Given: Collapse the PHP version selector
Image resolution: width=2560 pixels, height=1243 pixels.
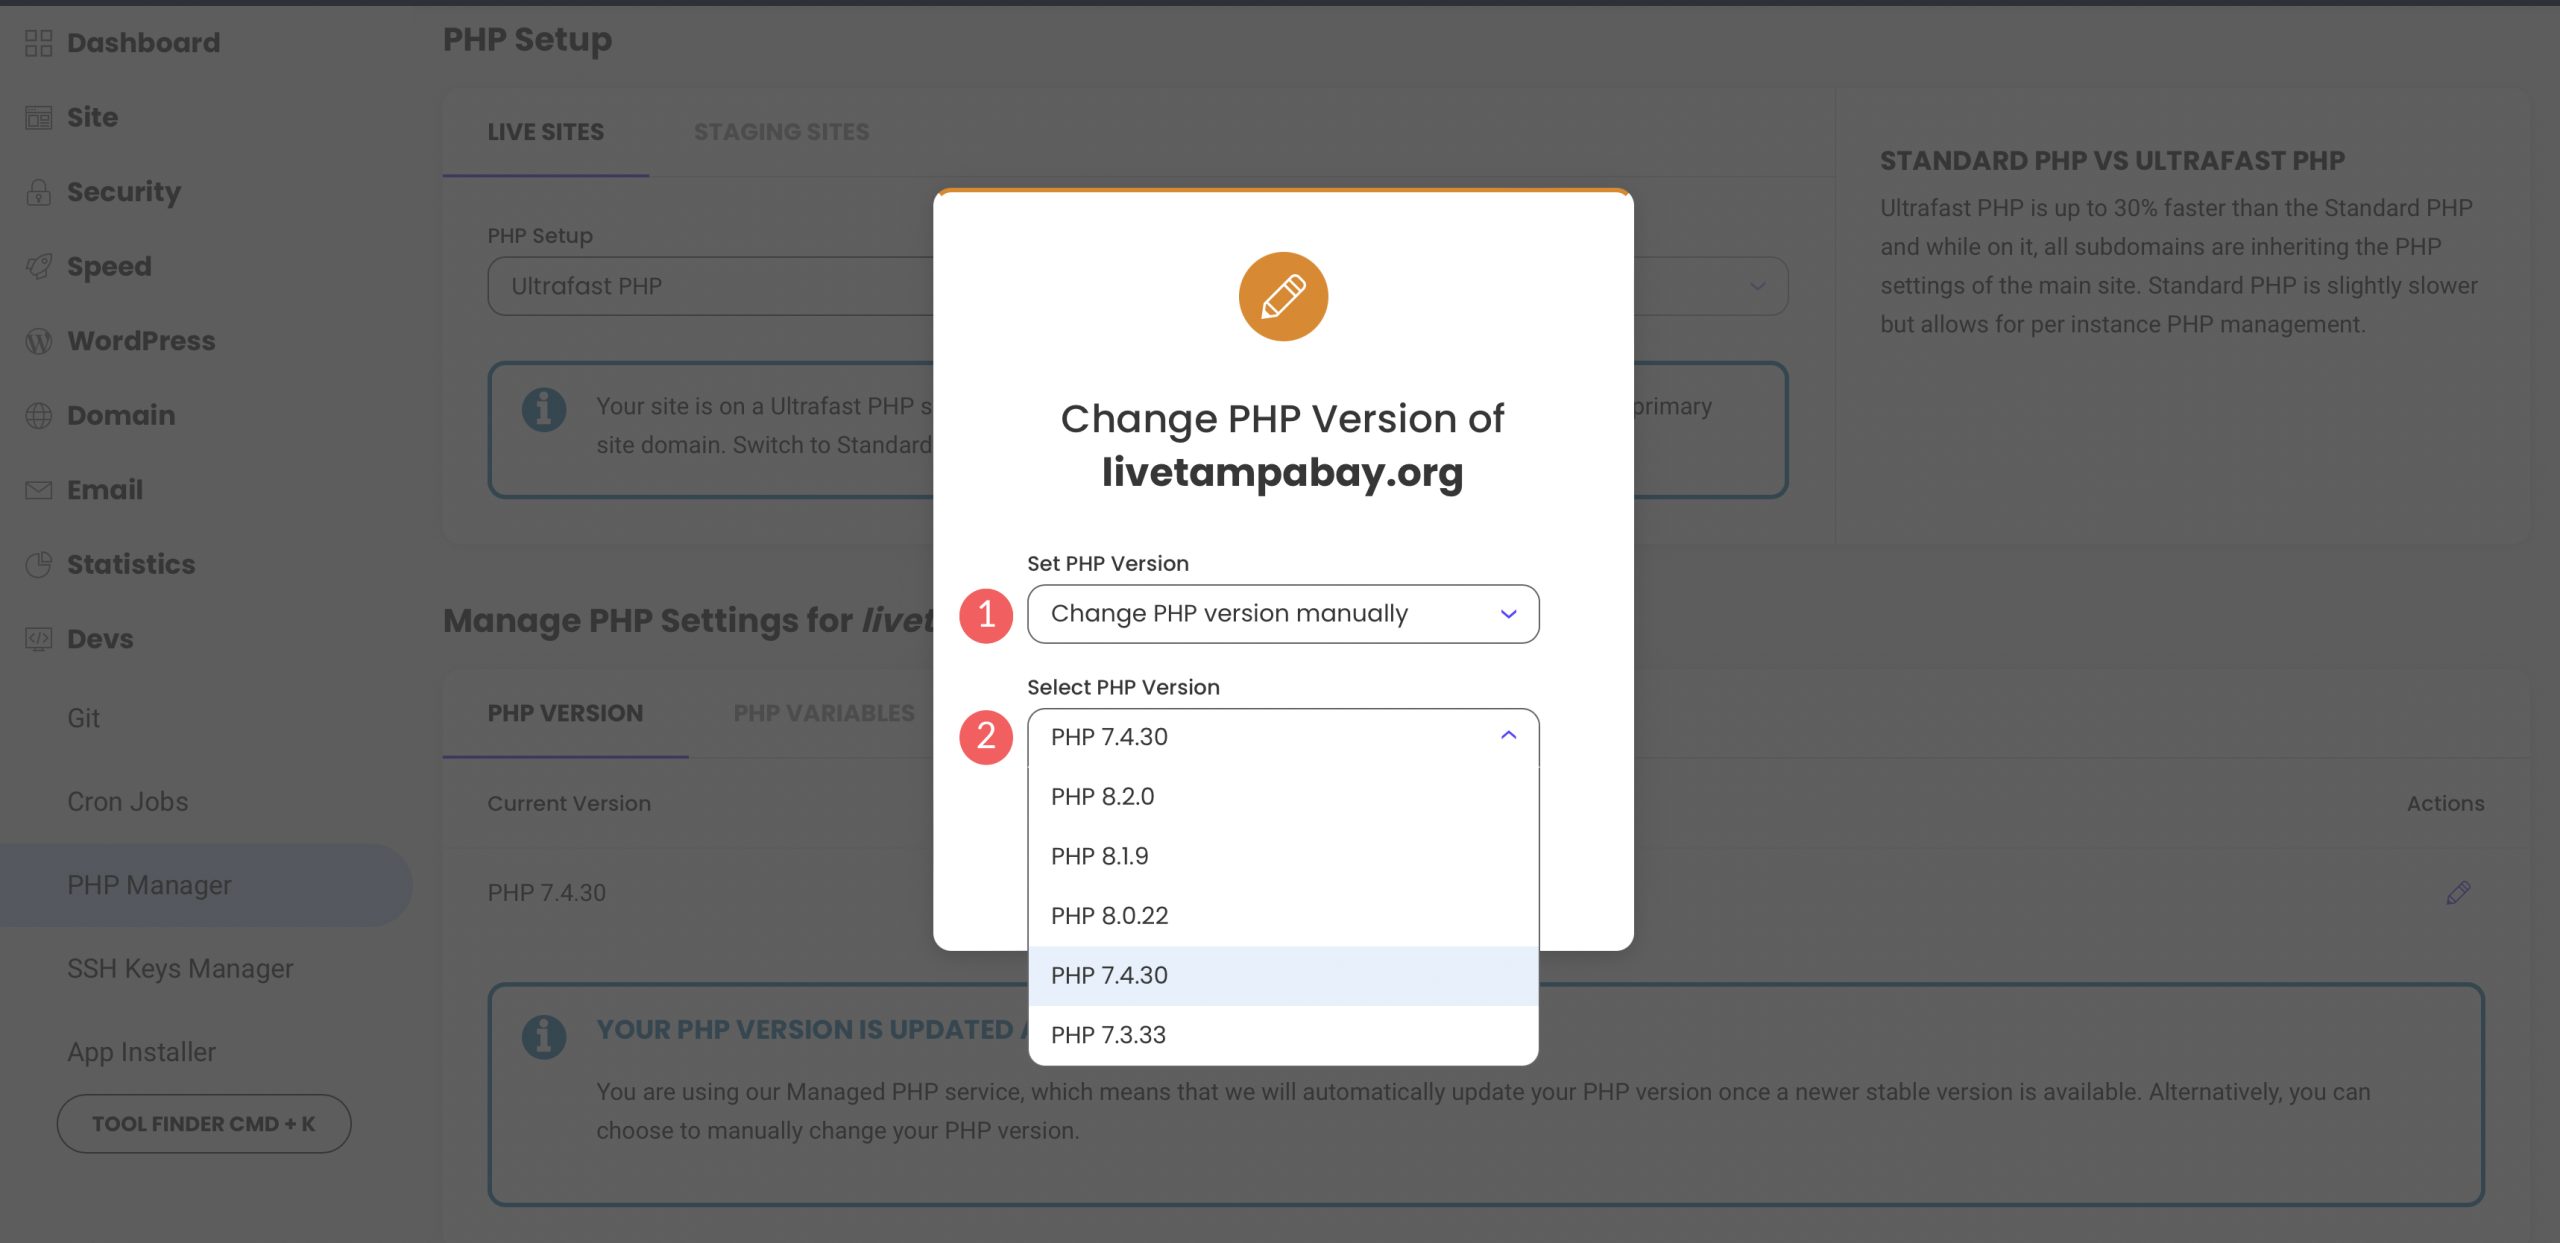Looking at the screenshot, I should tap(1505, 735).
